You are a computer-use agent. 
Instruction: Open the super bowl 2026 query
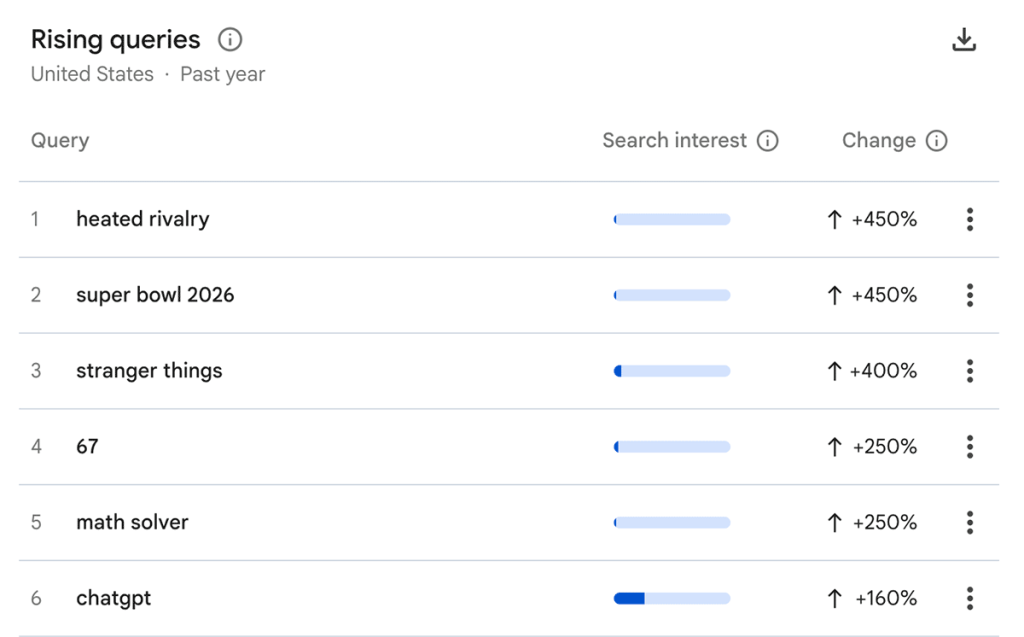pyautogui.click(x=155, y=295)
